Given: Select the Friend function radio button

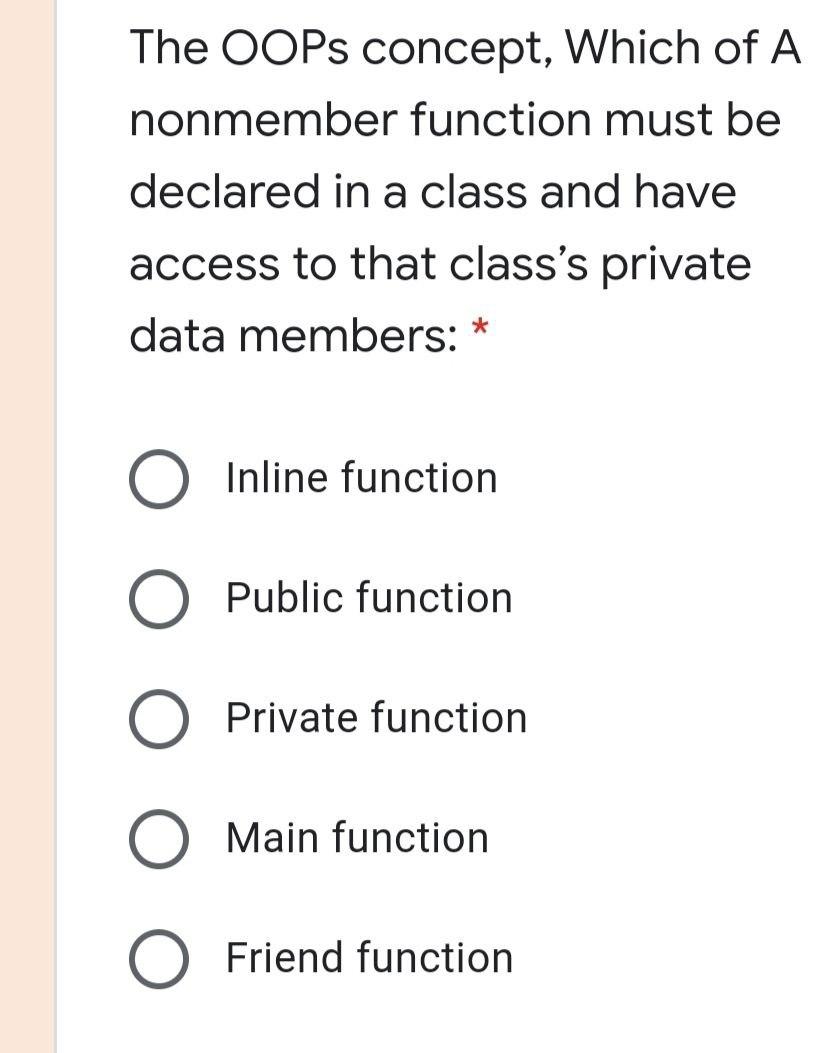Looking at the screenshot, I should [159, 959].
